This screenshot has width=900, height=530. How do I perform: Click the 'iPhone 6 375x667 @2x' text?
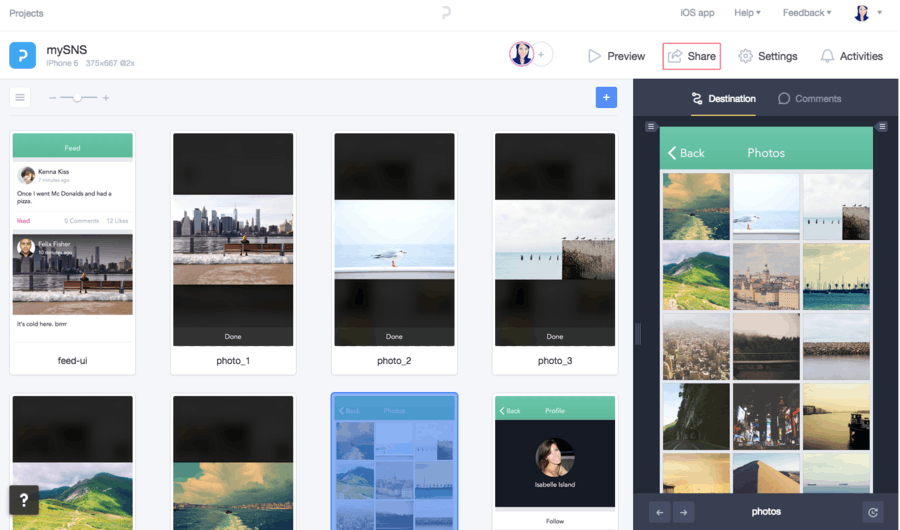[x=91, y=63]
